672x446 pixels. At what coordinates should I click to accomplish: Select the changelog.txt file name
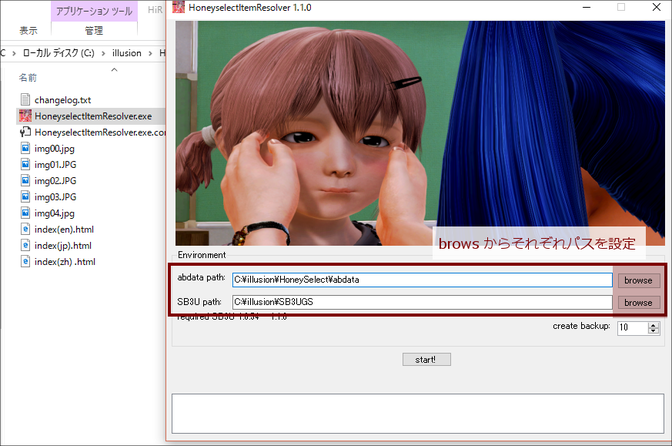pos(63,100)
